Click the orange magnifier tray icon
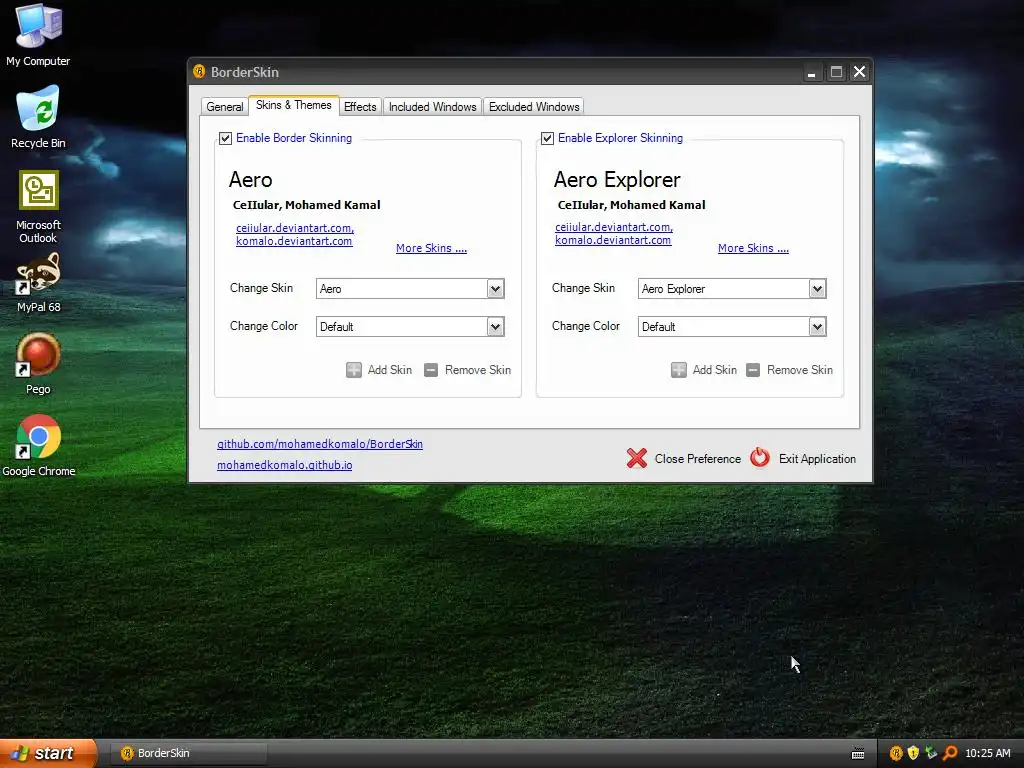The width and height of the screenshot is (1024, 768). click(x=950, y=753)
